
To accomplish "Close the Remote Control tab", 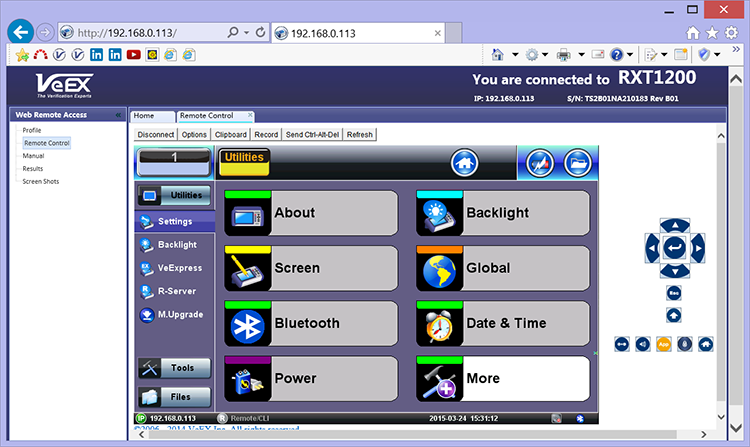I will 250,115.
